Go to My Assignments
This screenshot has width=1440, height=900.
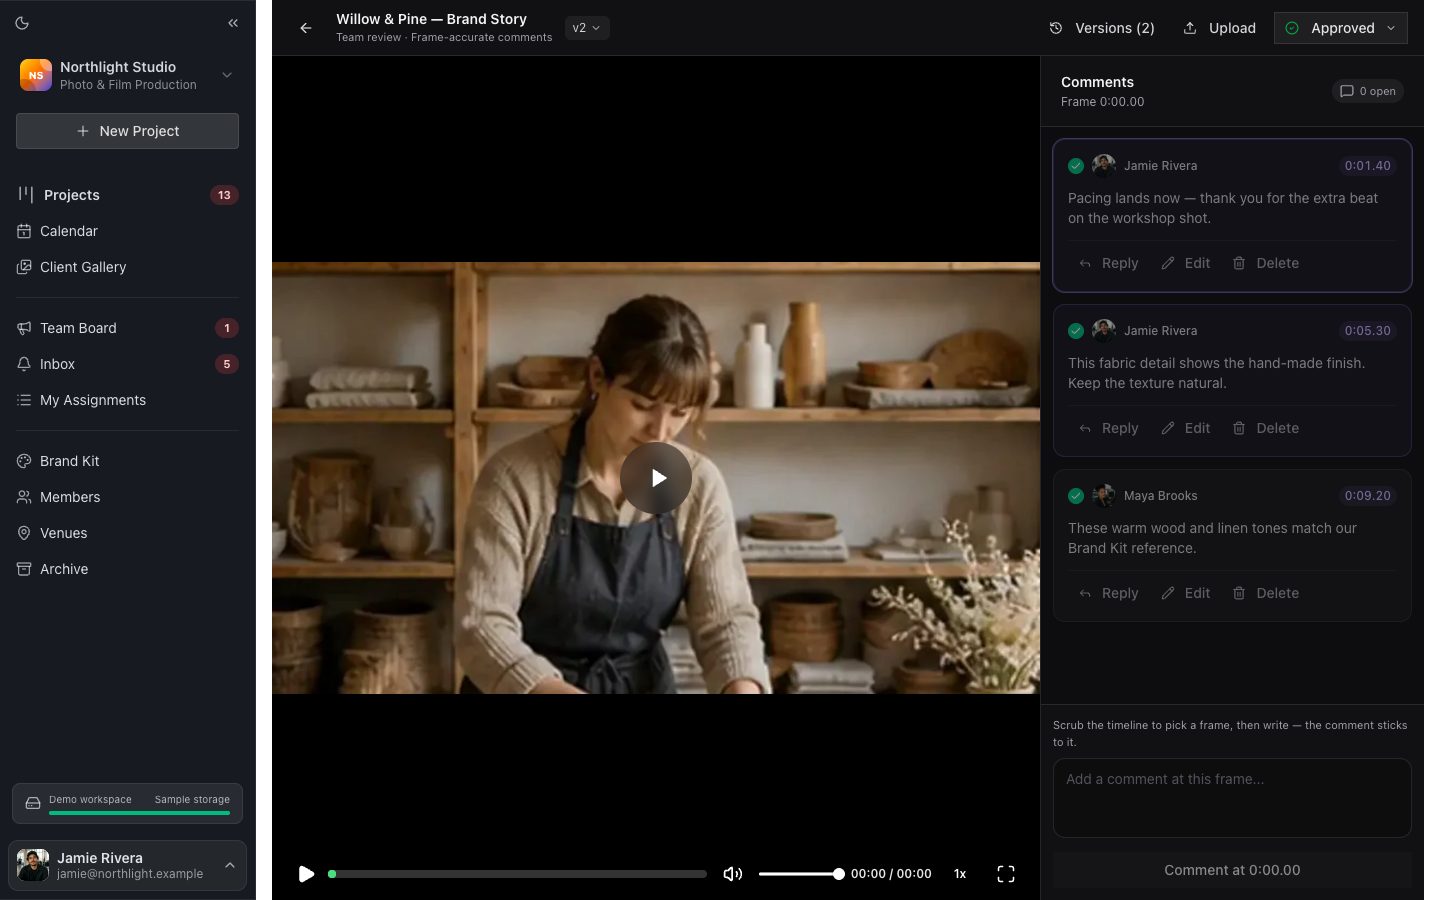[x=127, y=400]
